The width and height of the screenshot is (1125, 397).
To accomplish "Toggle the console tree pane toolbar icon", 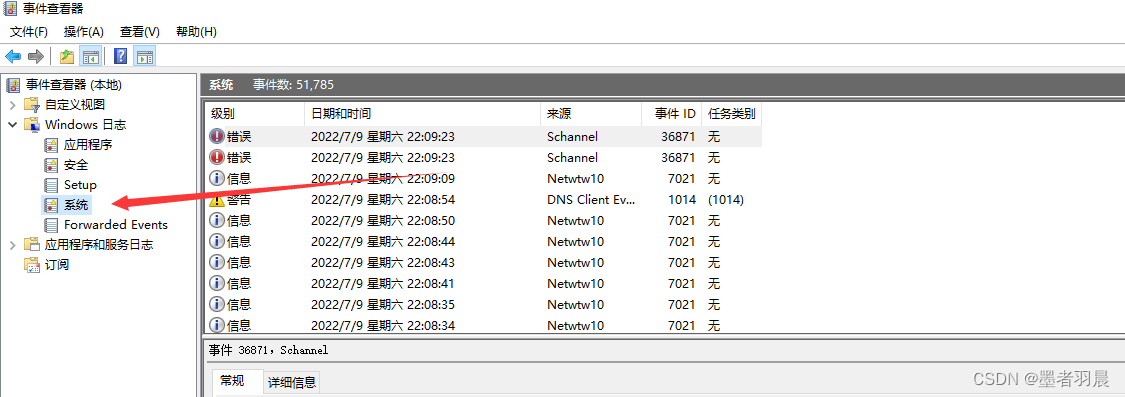I will pos(90,56).
